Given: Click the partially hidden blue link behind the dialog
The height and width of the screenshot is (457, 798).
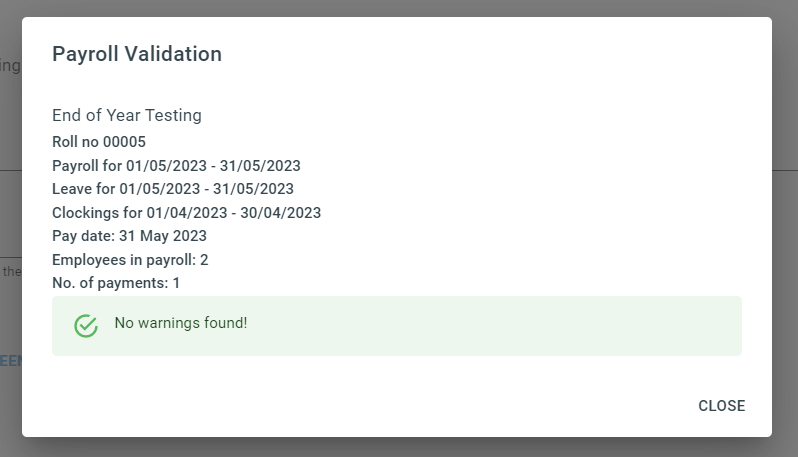Looking at the screenshot, I should pos(10,361).
